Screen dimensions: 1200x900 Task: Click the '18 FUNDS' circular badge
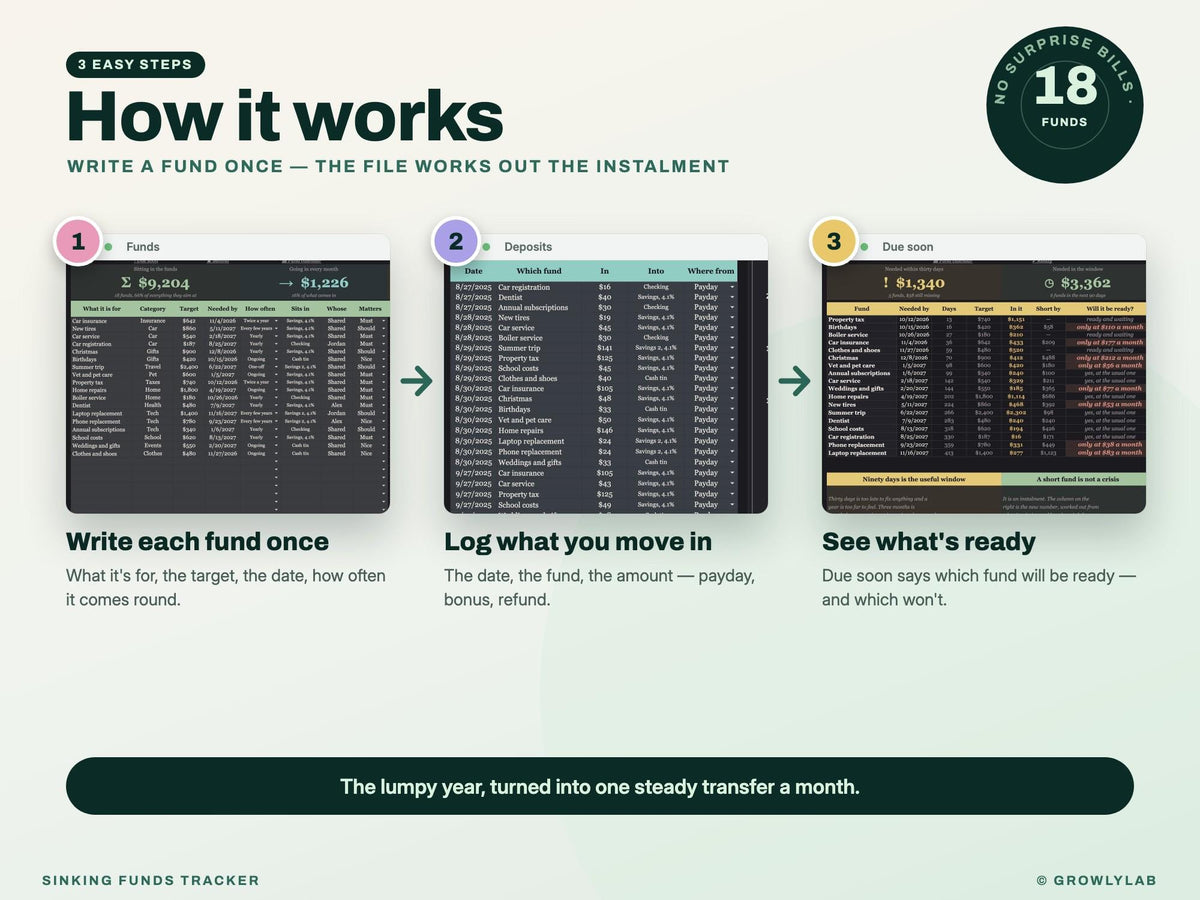point(1065,105)
